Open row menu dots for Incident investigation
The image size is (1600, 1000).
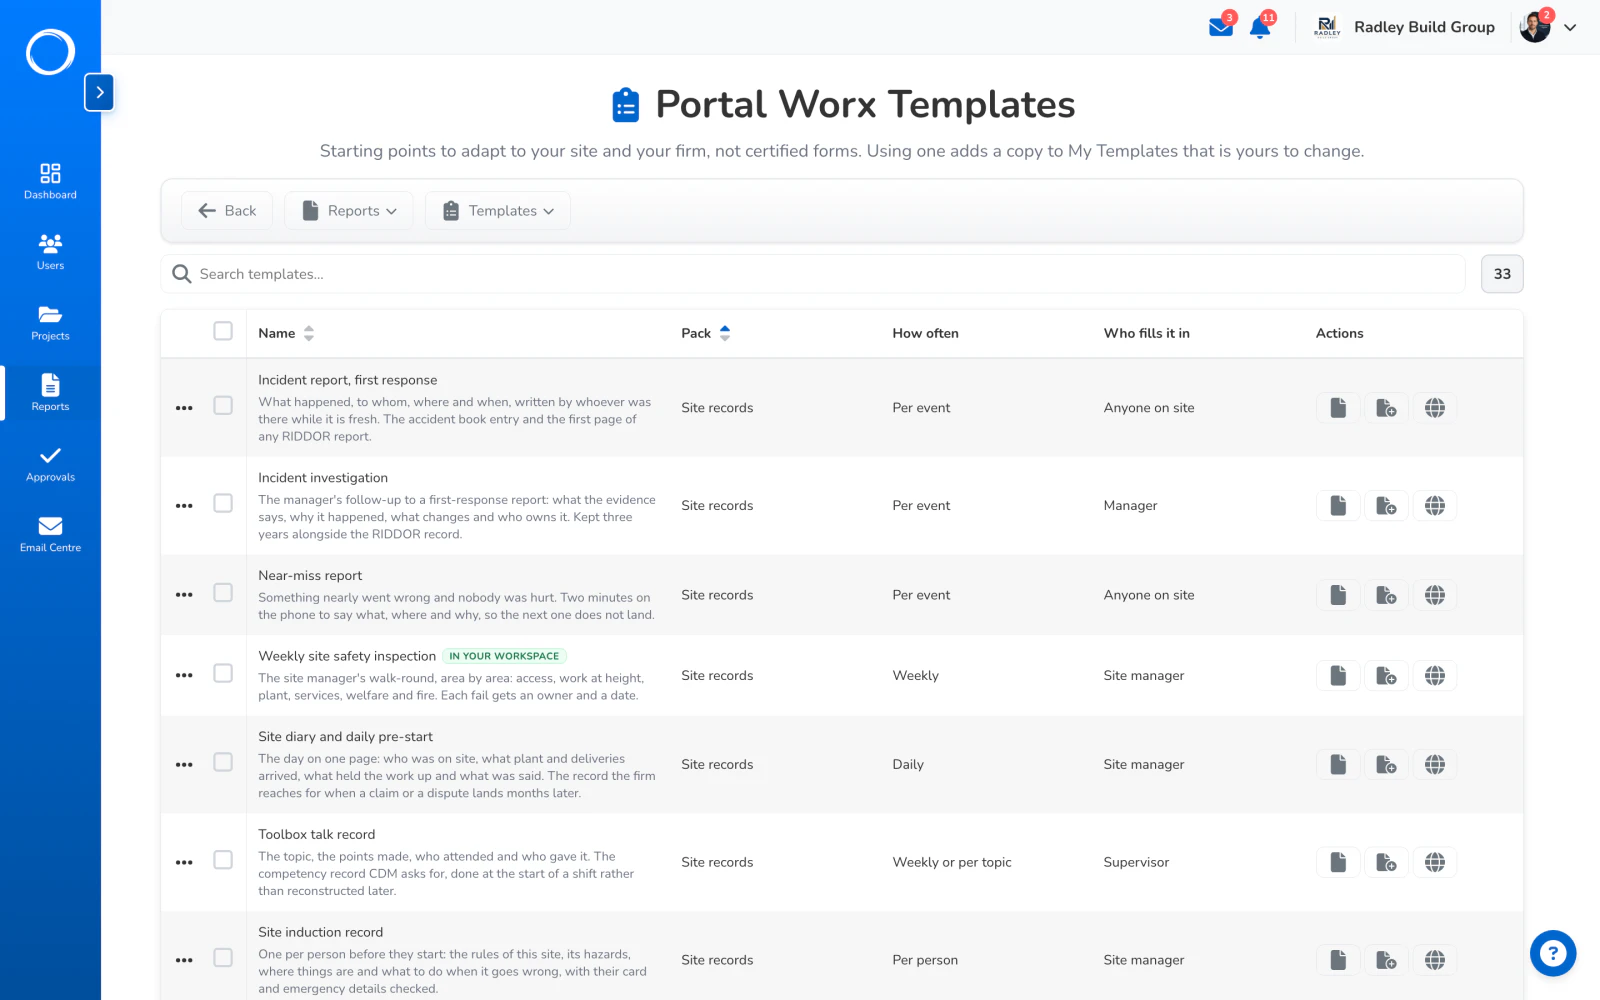pos(184,506)
